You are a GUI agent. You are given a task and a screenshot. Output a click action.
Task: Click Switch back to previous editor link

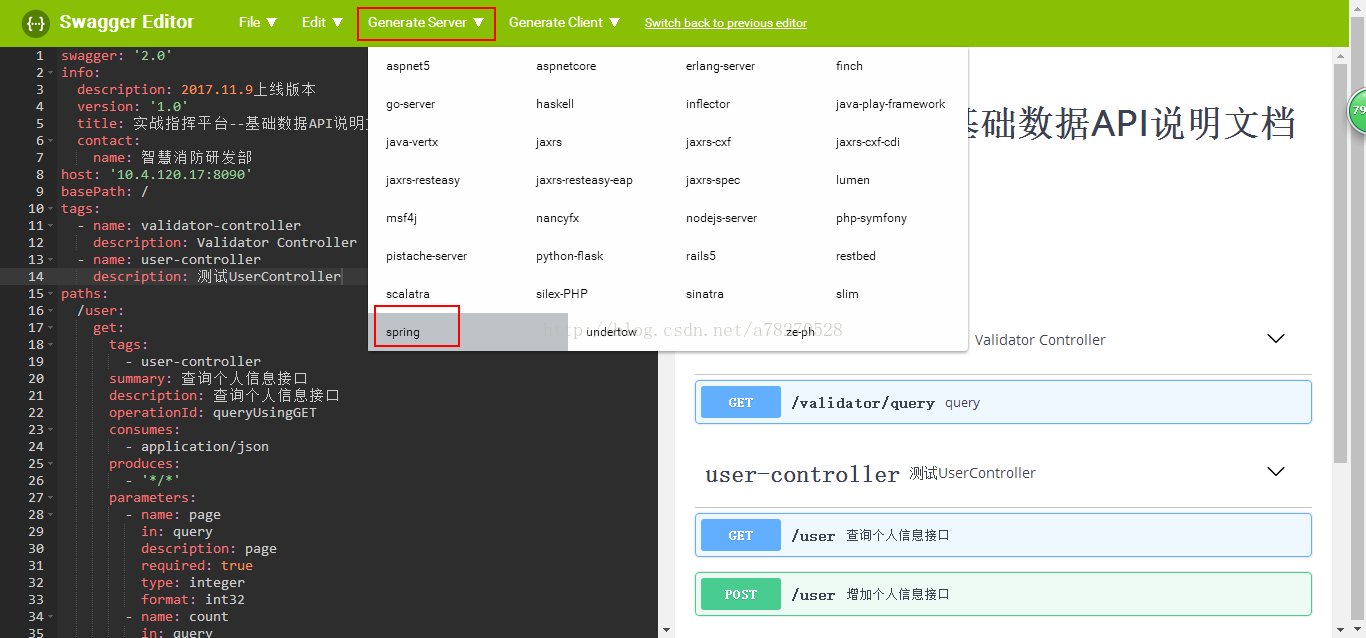pyautogui.click(x=726, y=23)
